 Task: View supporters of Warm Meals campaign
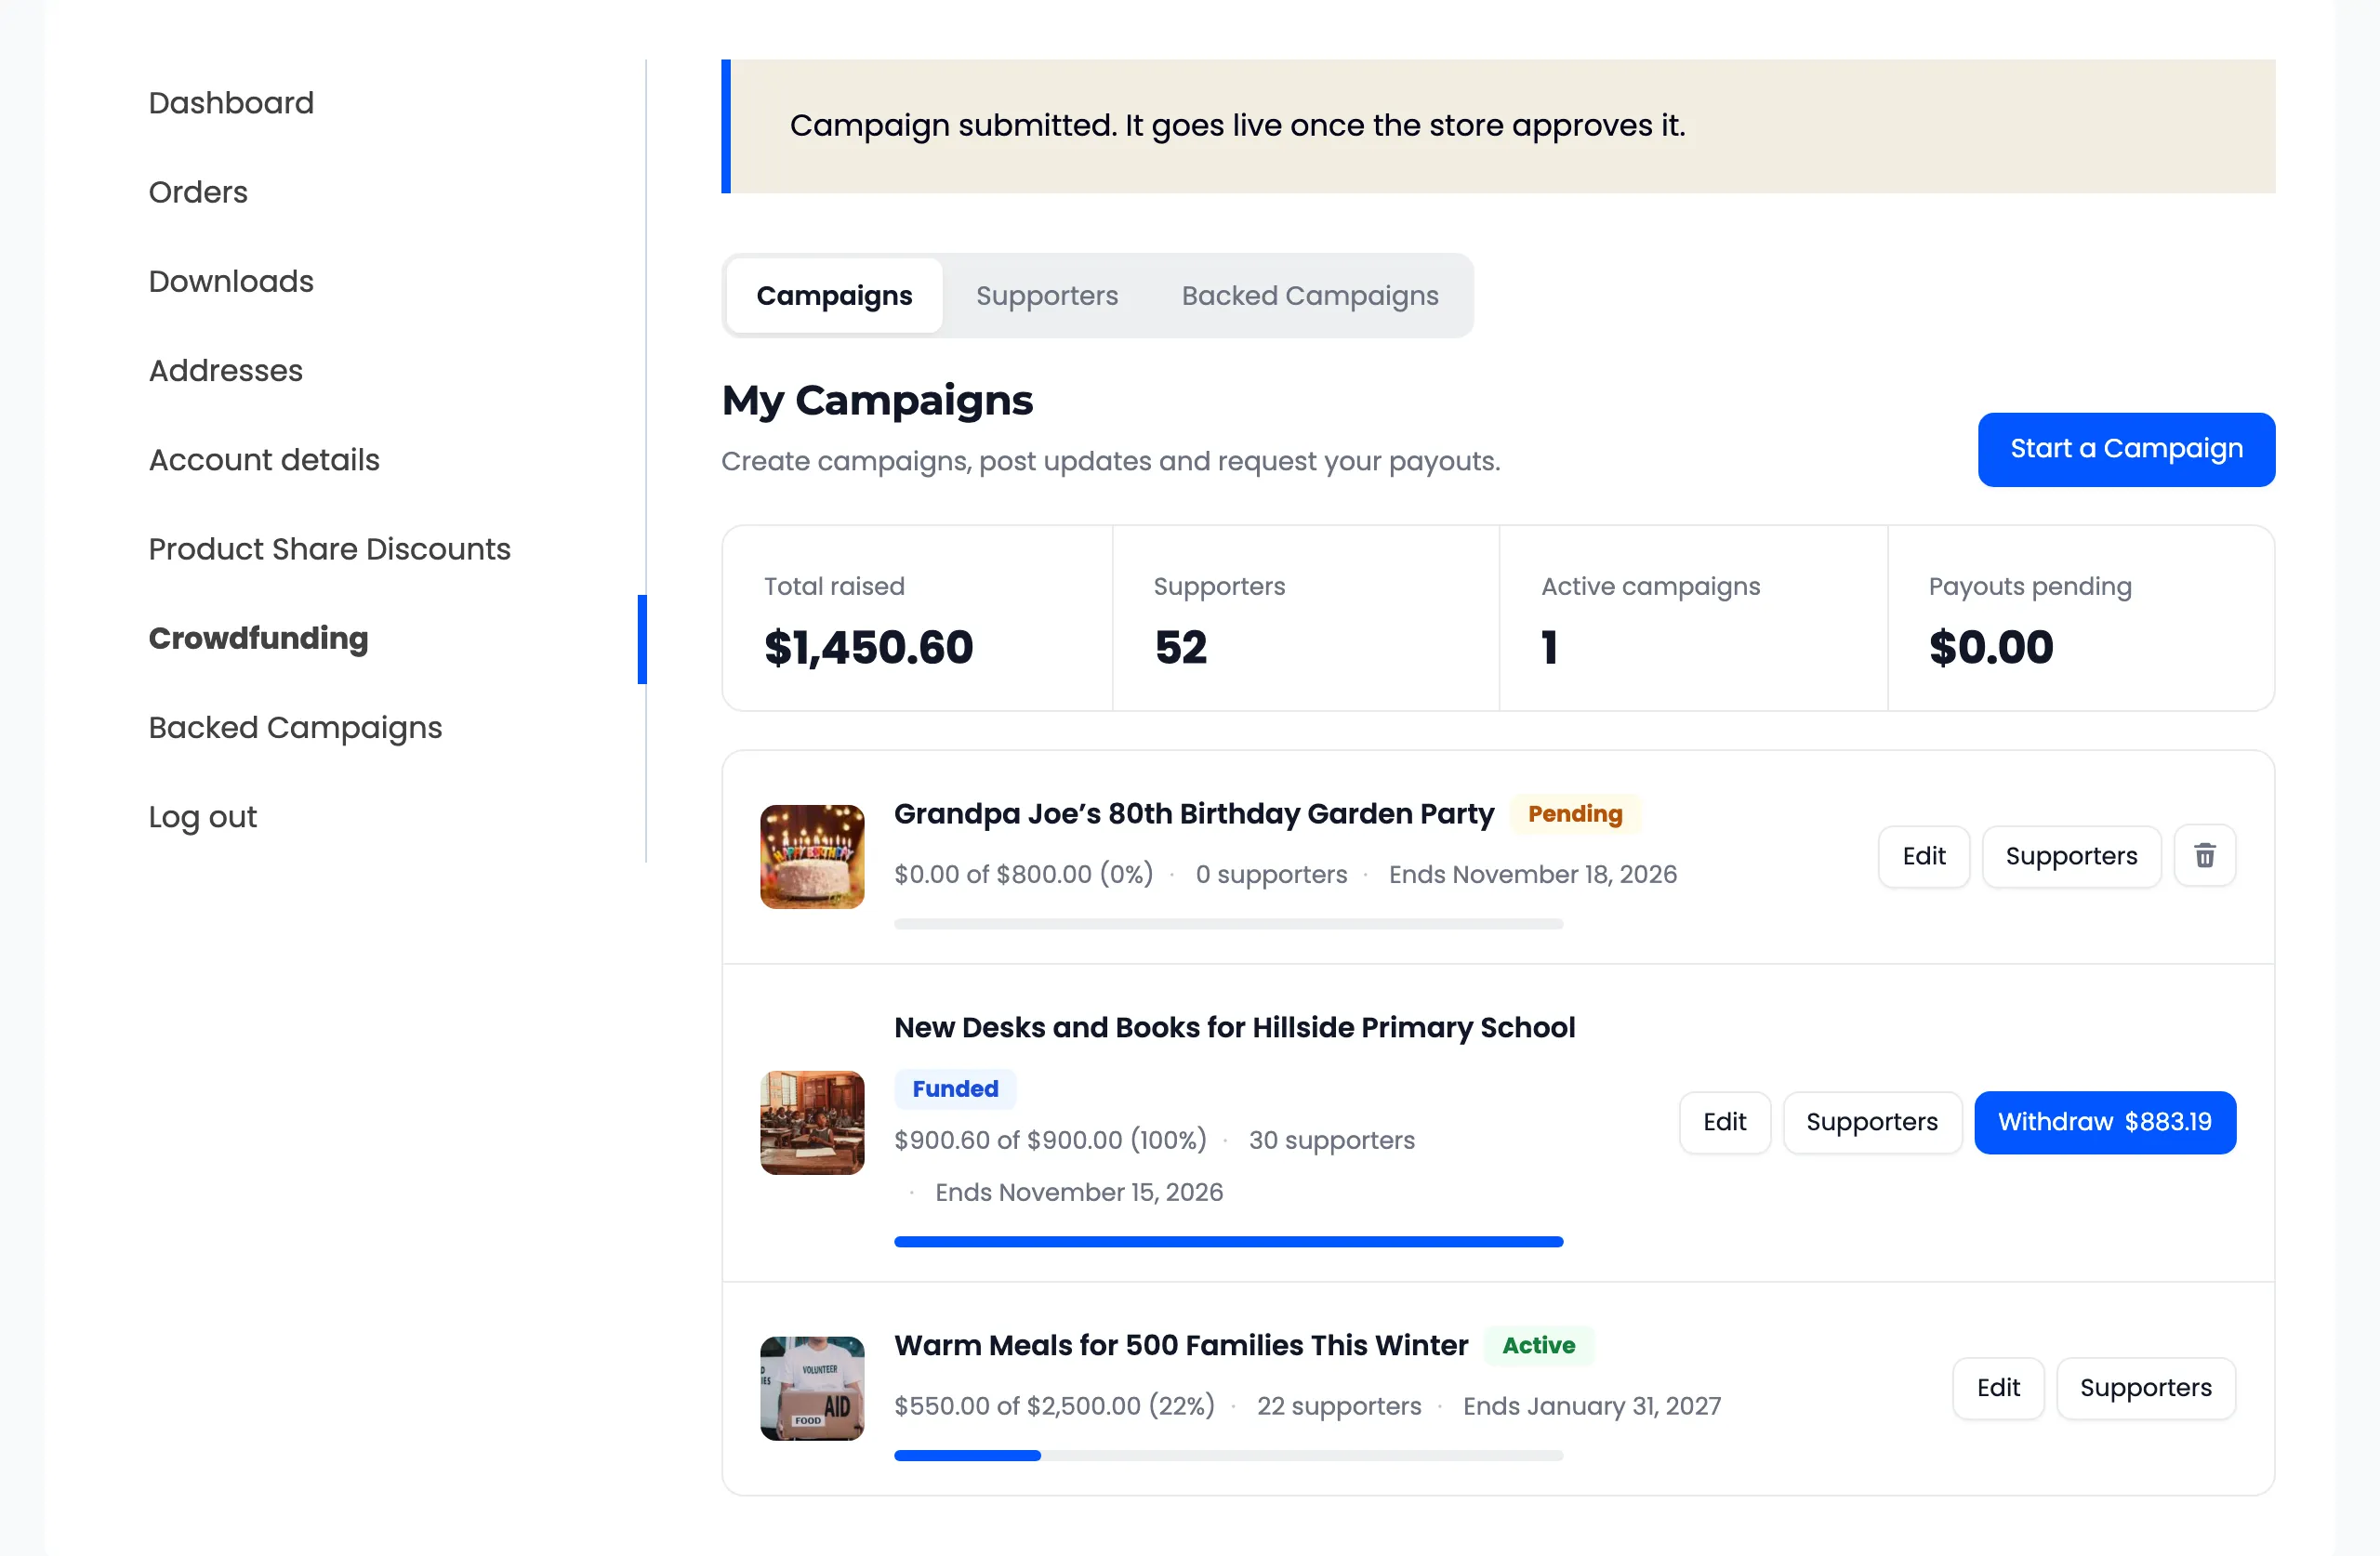coord(2146,1388)
